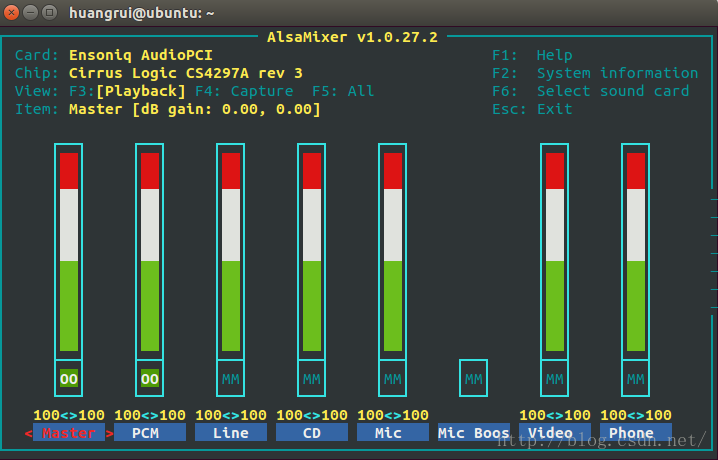Unmute the Line channel MM box

point(230,379)
